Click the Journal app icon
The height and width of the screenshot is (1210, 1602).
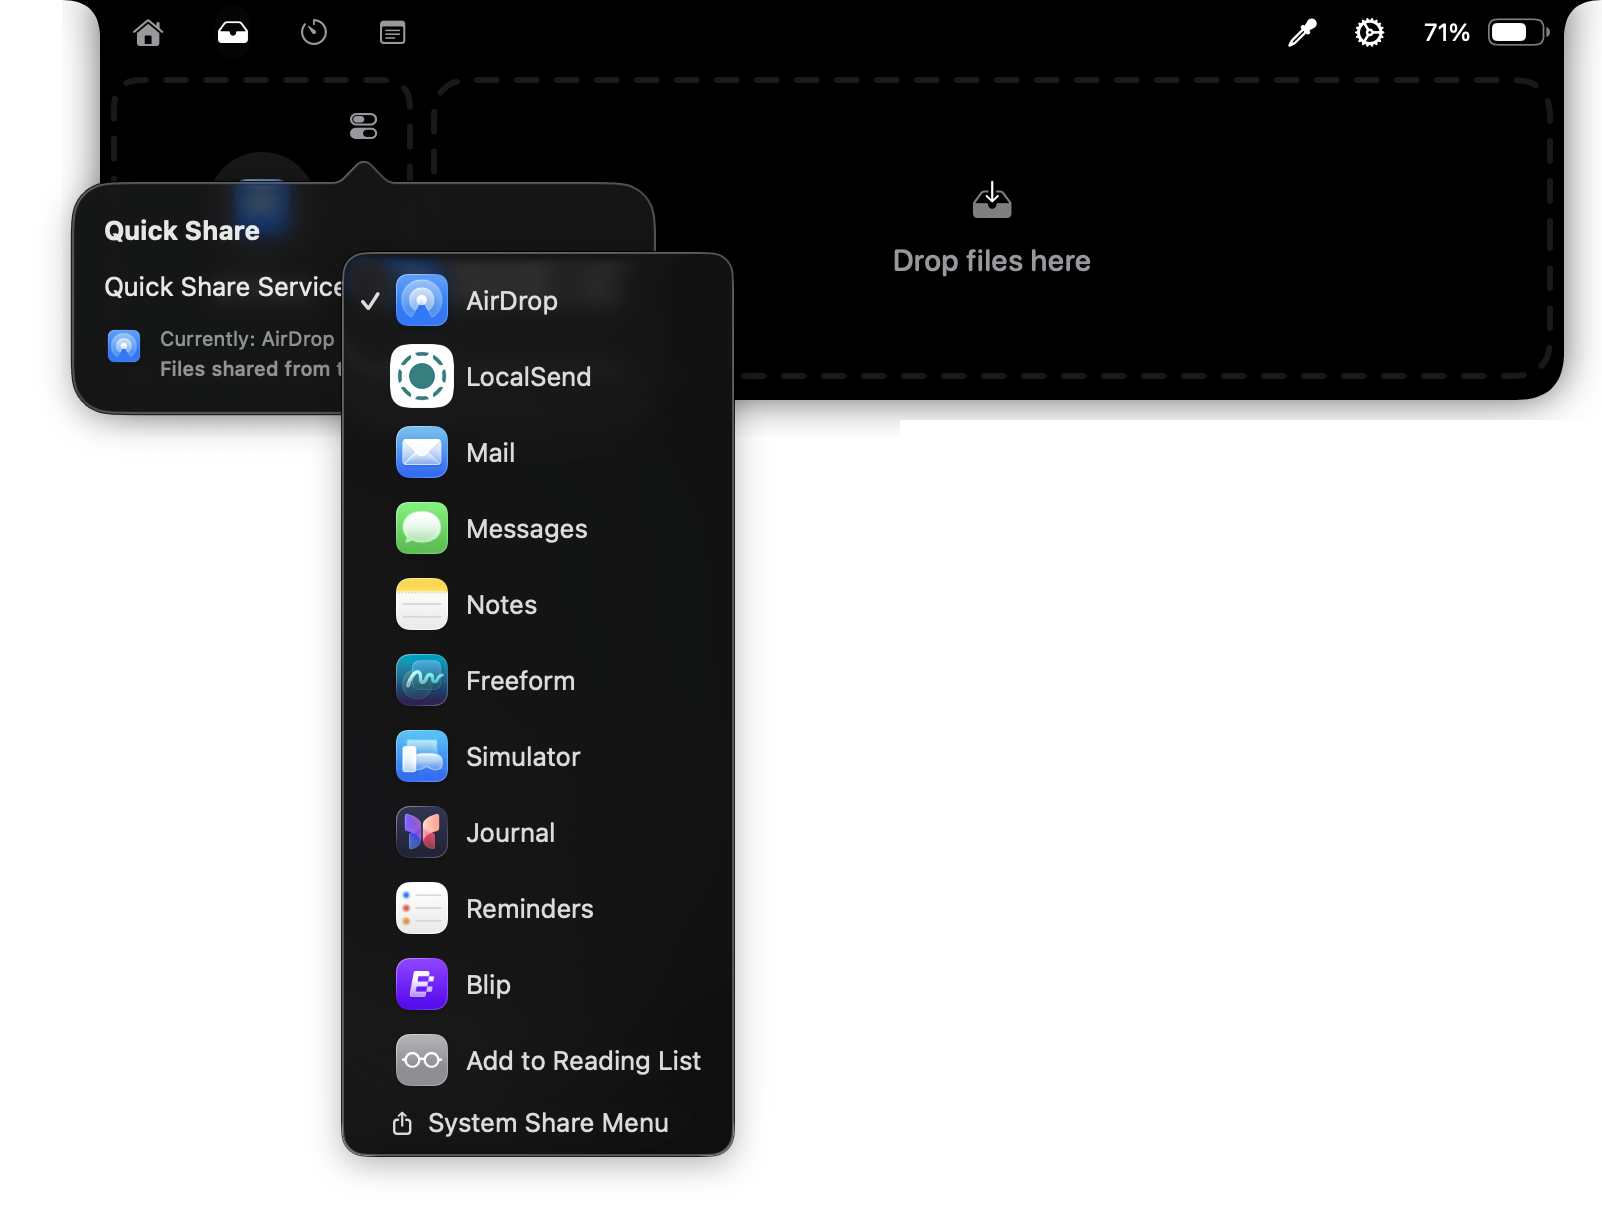point(422,832)
